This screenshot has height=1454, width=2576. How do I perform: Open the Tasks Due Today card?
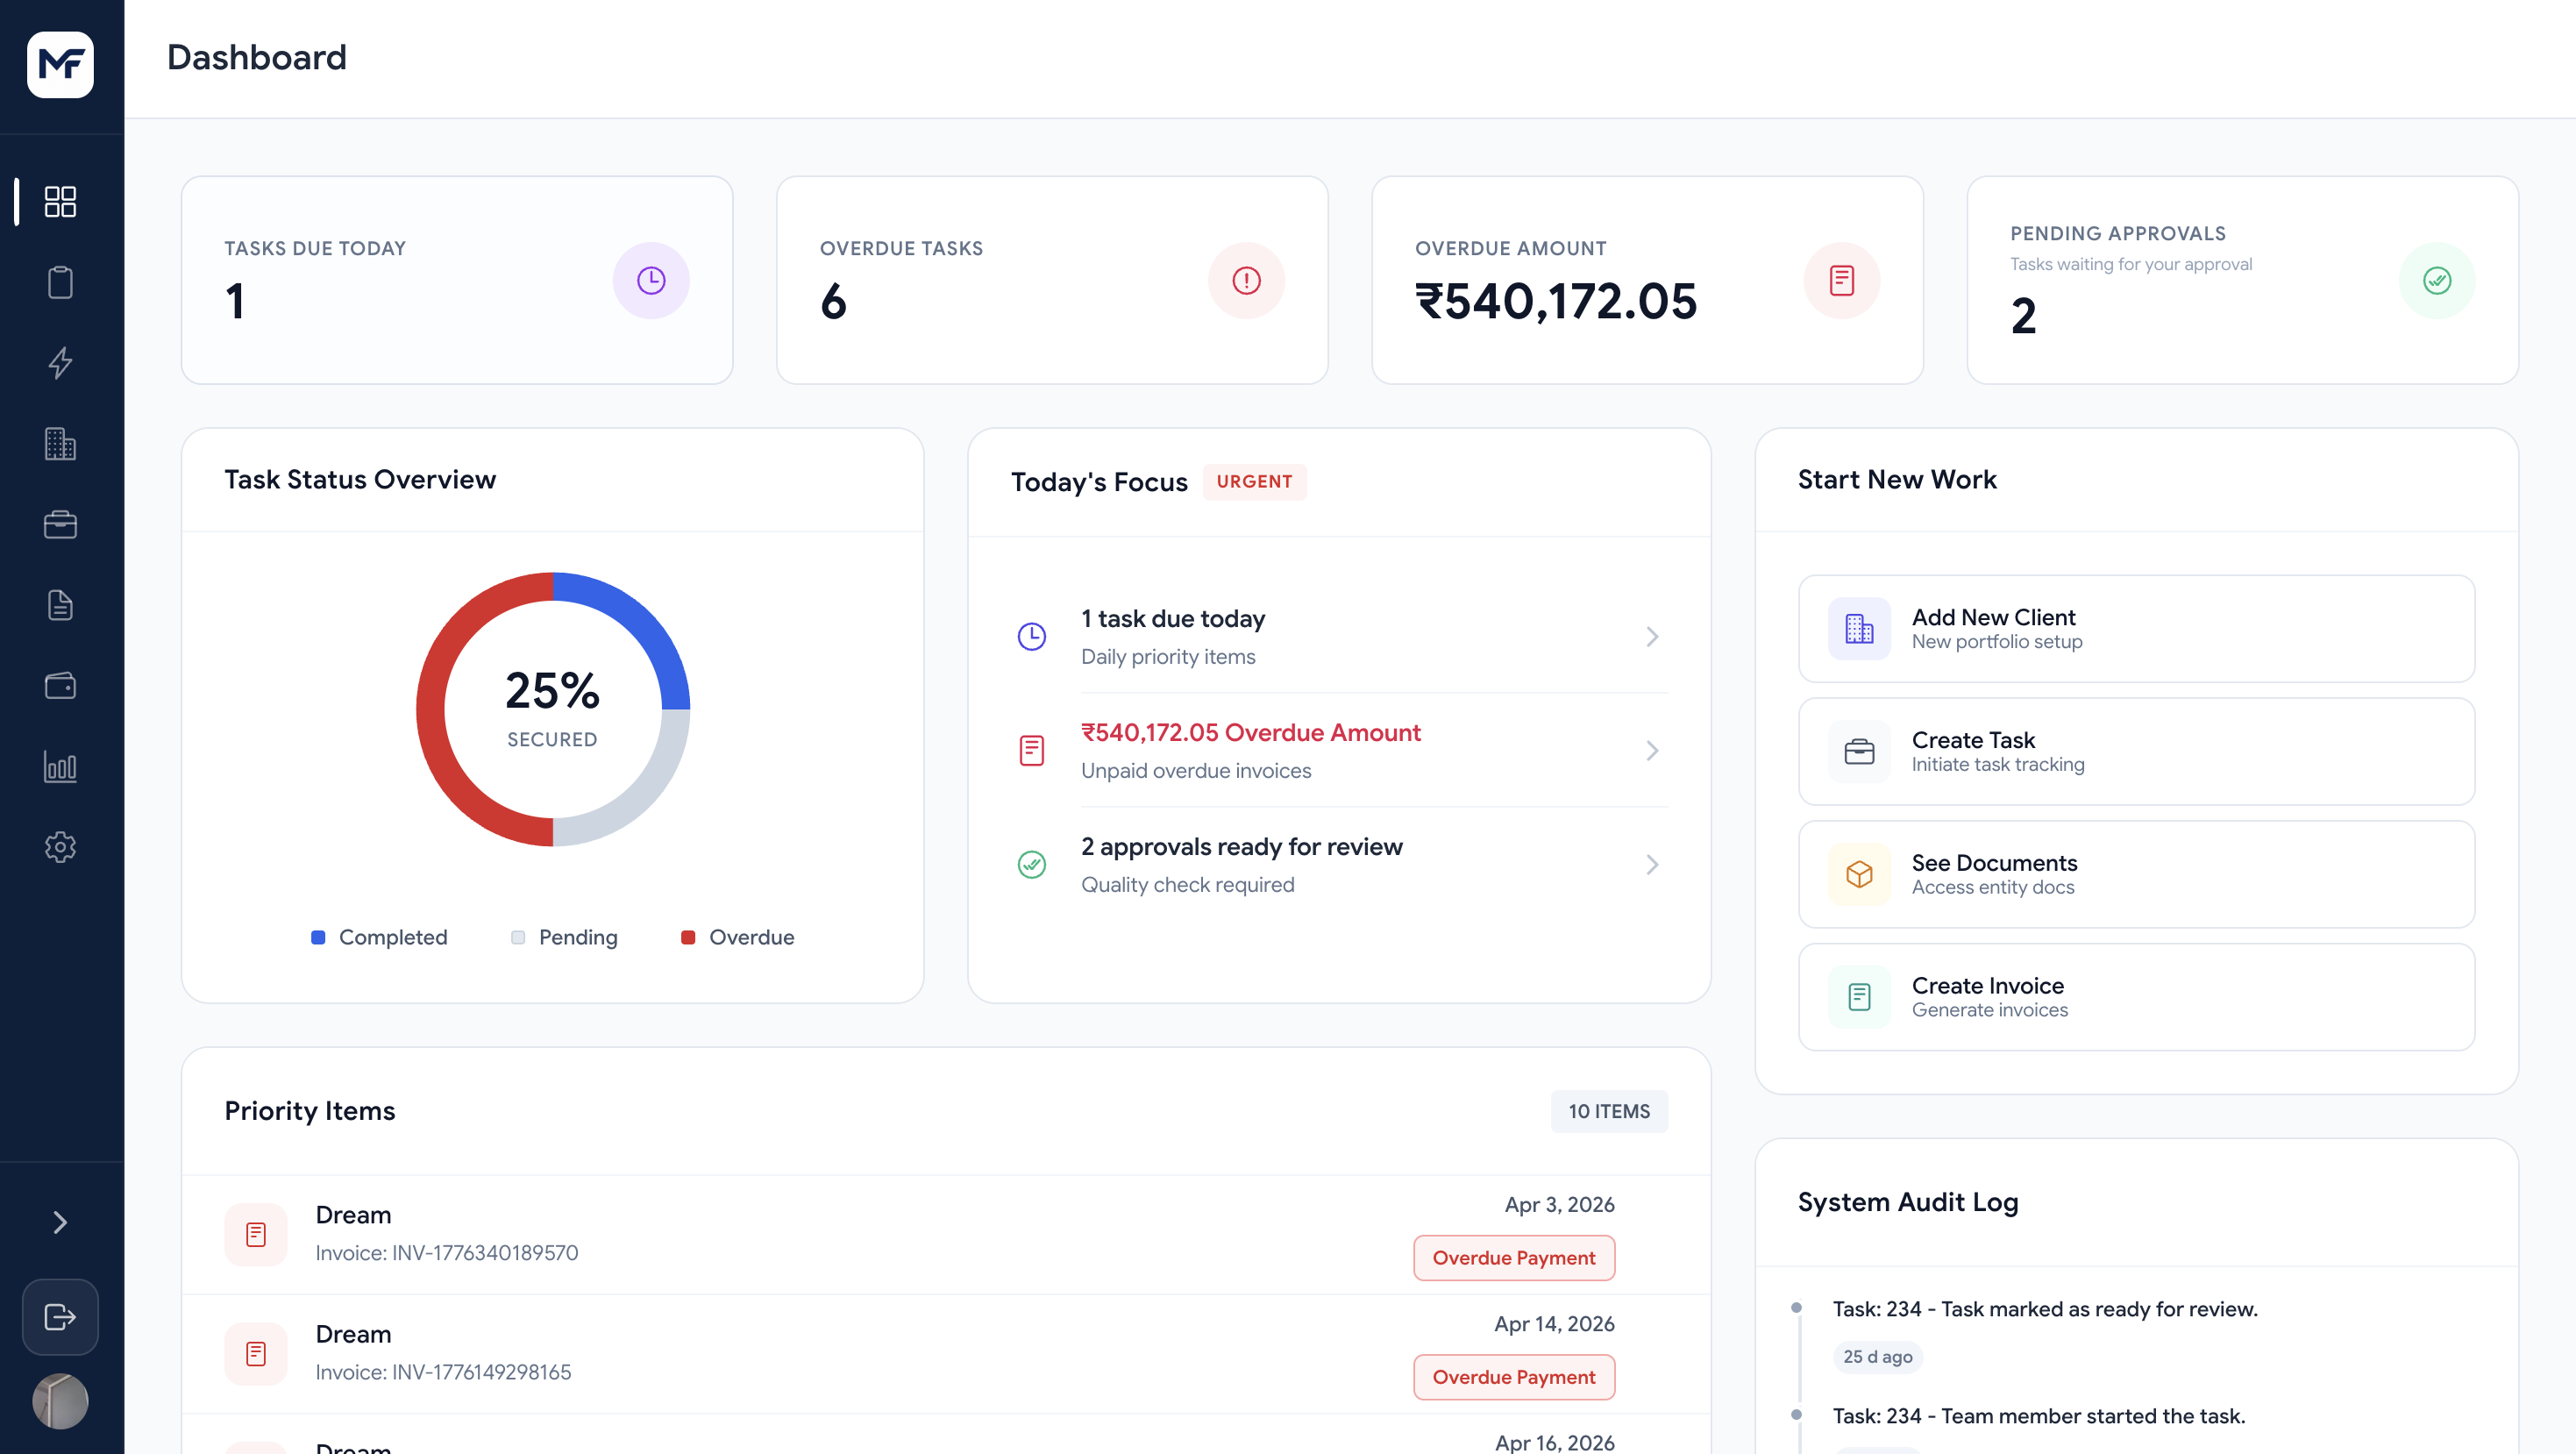point(457,281)
